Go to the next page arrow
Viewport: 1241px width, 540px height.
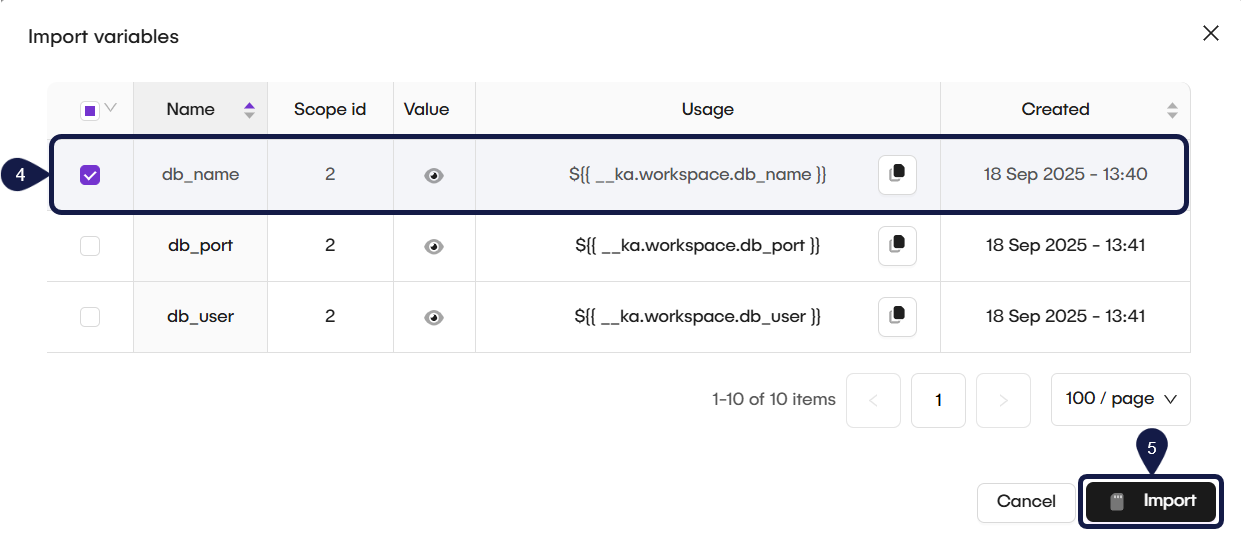(1003, 400)
